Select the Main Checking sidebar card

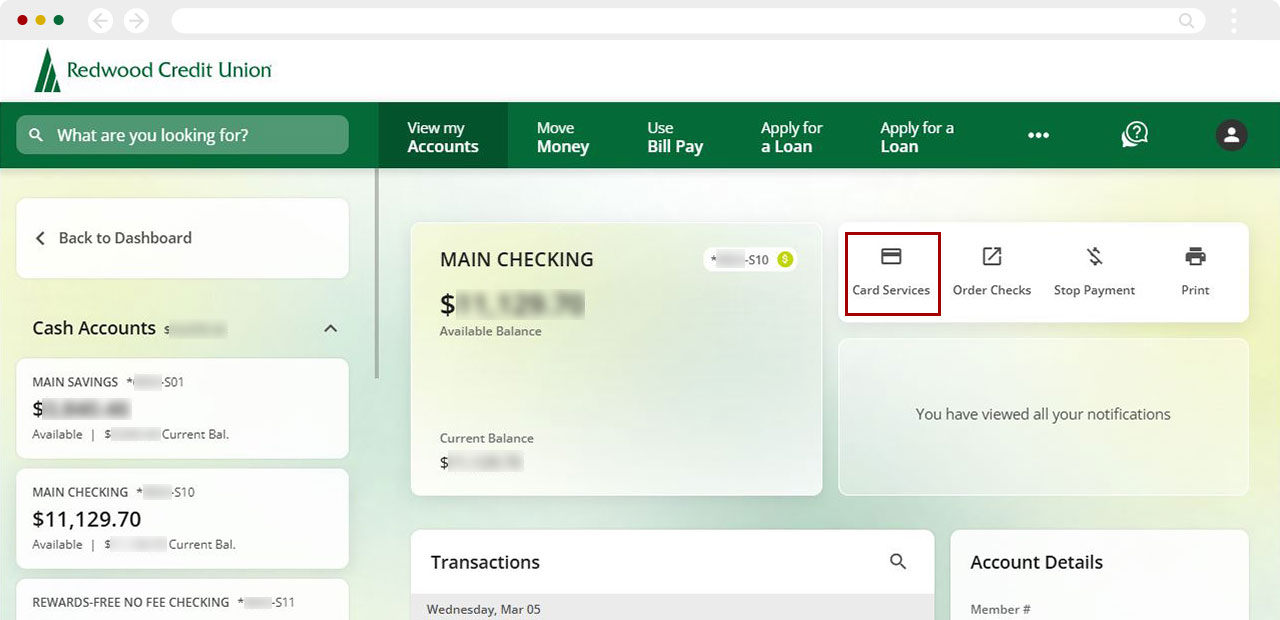(182, 518)
